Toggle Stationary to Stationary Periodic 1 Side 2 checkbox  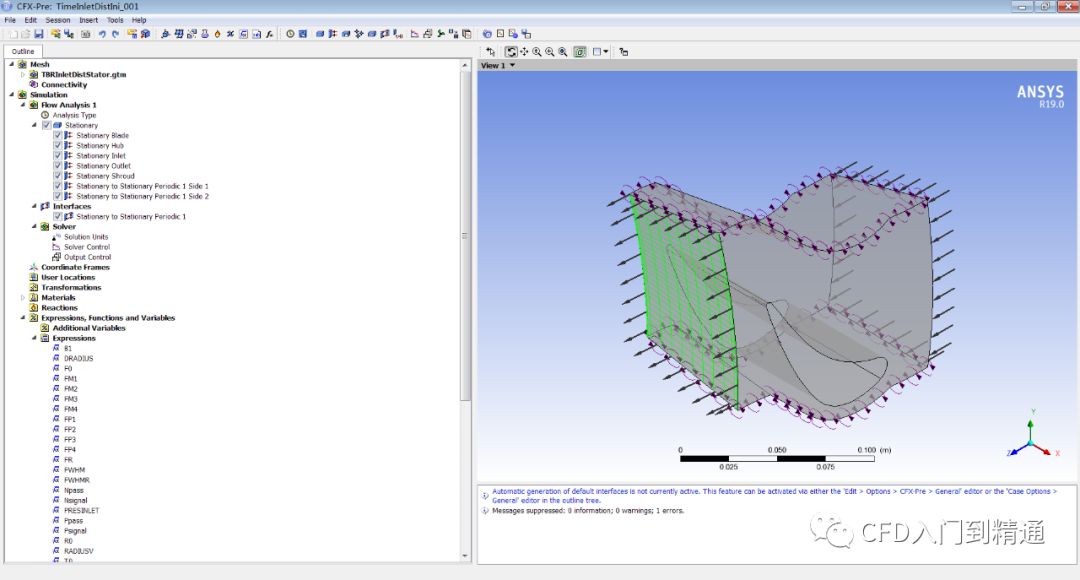tap(58, 196)
